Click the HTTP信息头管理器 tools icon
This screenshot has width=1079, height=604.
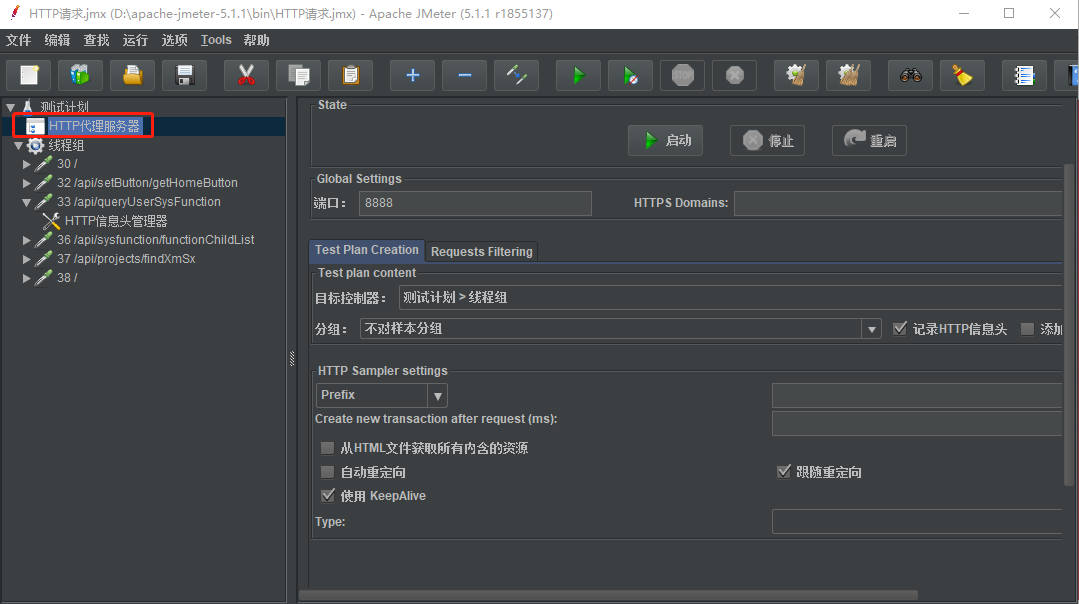[x=51, y=221]
